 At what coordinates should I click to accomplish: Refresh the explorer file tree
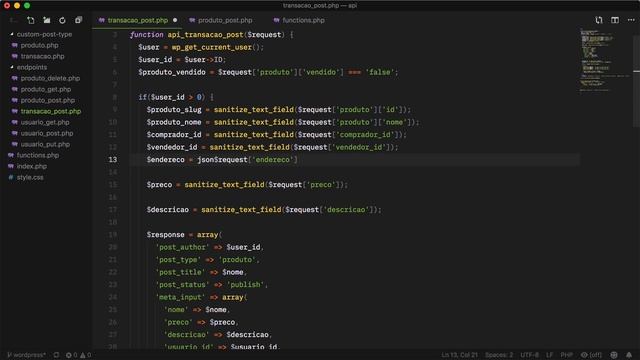[62, 20]
